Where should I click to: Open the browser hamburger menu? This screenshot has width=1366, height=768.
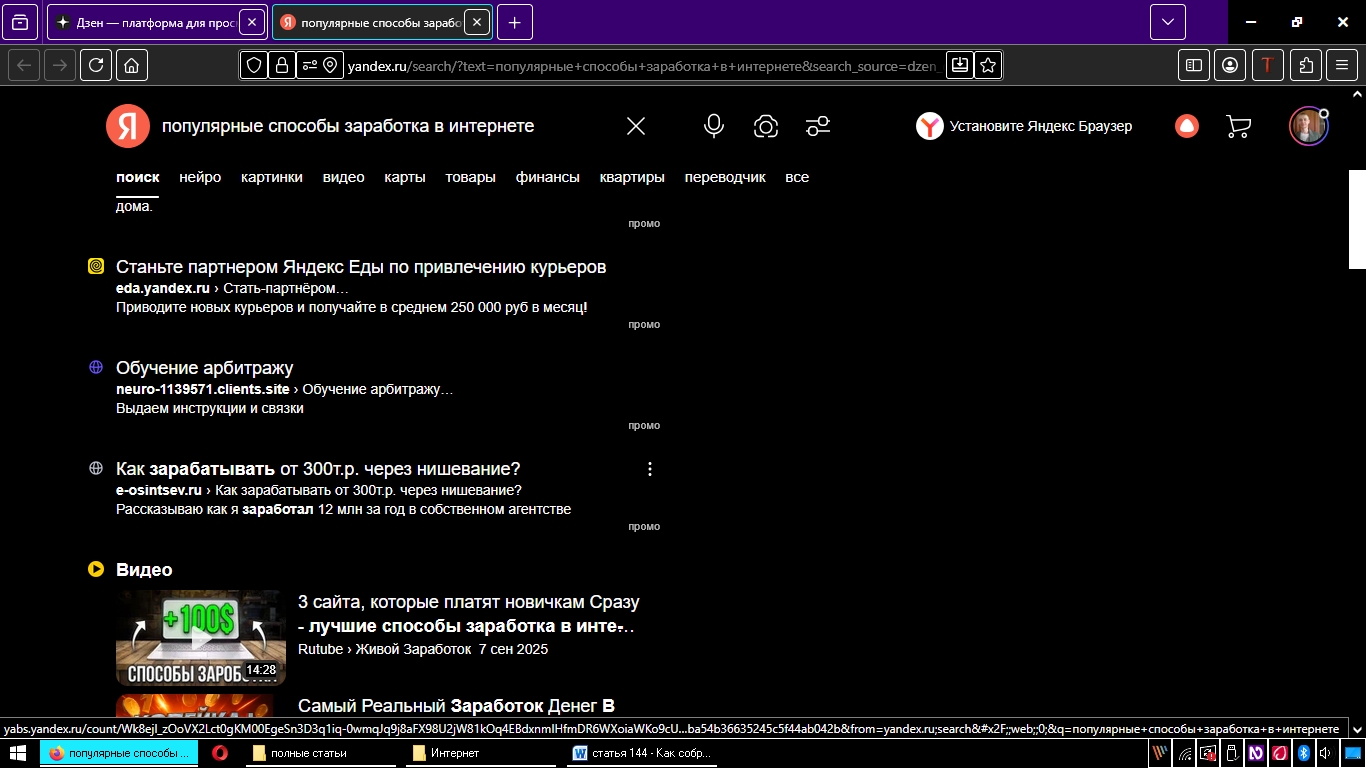coord(1341,65)
